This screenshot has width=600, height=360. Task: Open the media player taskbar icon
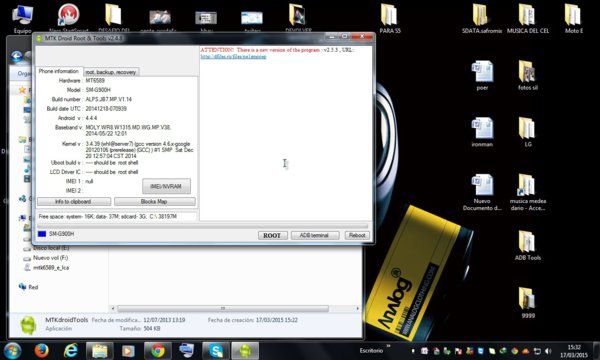tap(128, 351)
